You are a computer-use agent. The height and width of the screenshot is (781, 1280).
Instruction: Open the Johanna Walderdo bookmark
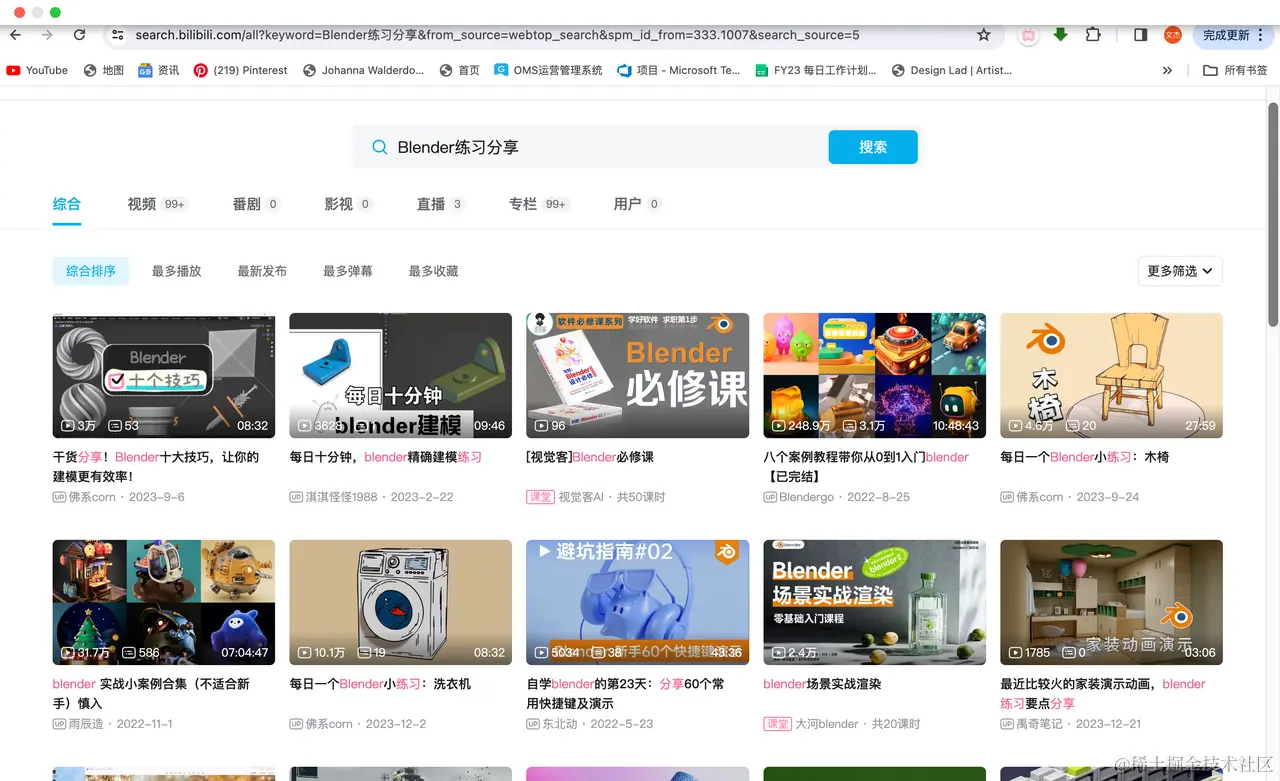(363, 70)
